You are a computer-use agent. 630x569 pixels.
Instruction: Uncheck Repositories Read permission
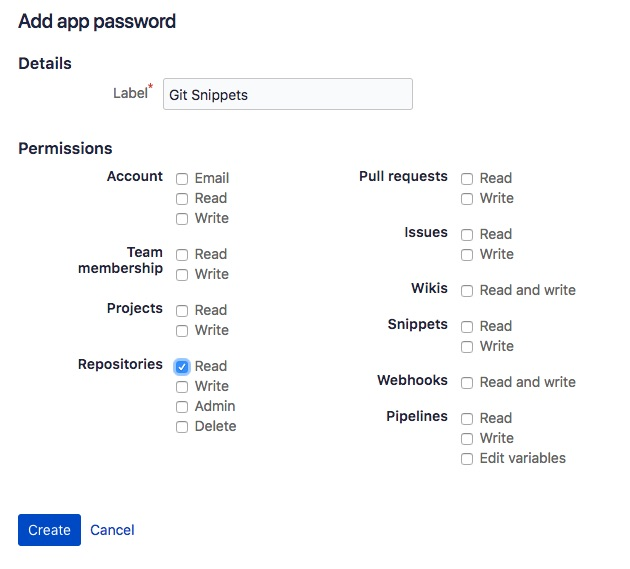(x=182, y=367)
